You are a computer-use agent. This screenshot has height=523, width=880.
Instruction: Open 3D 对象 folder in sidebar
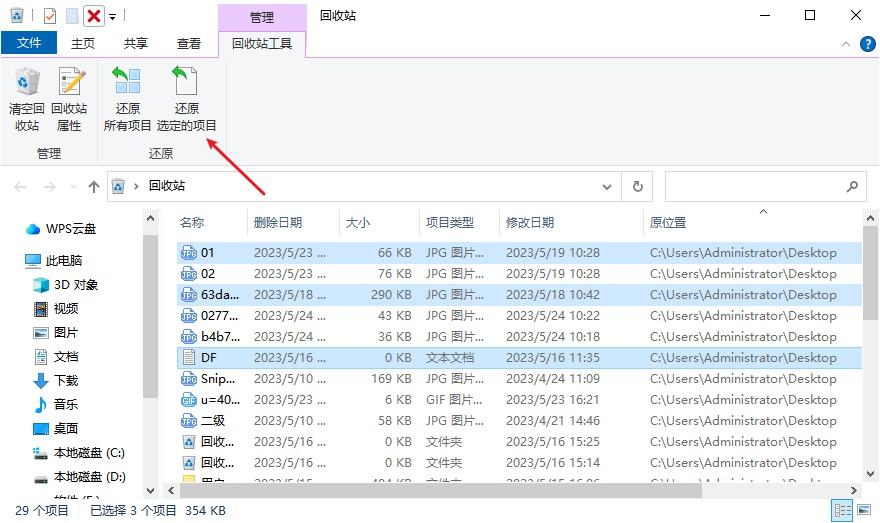(65, 285)
